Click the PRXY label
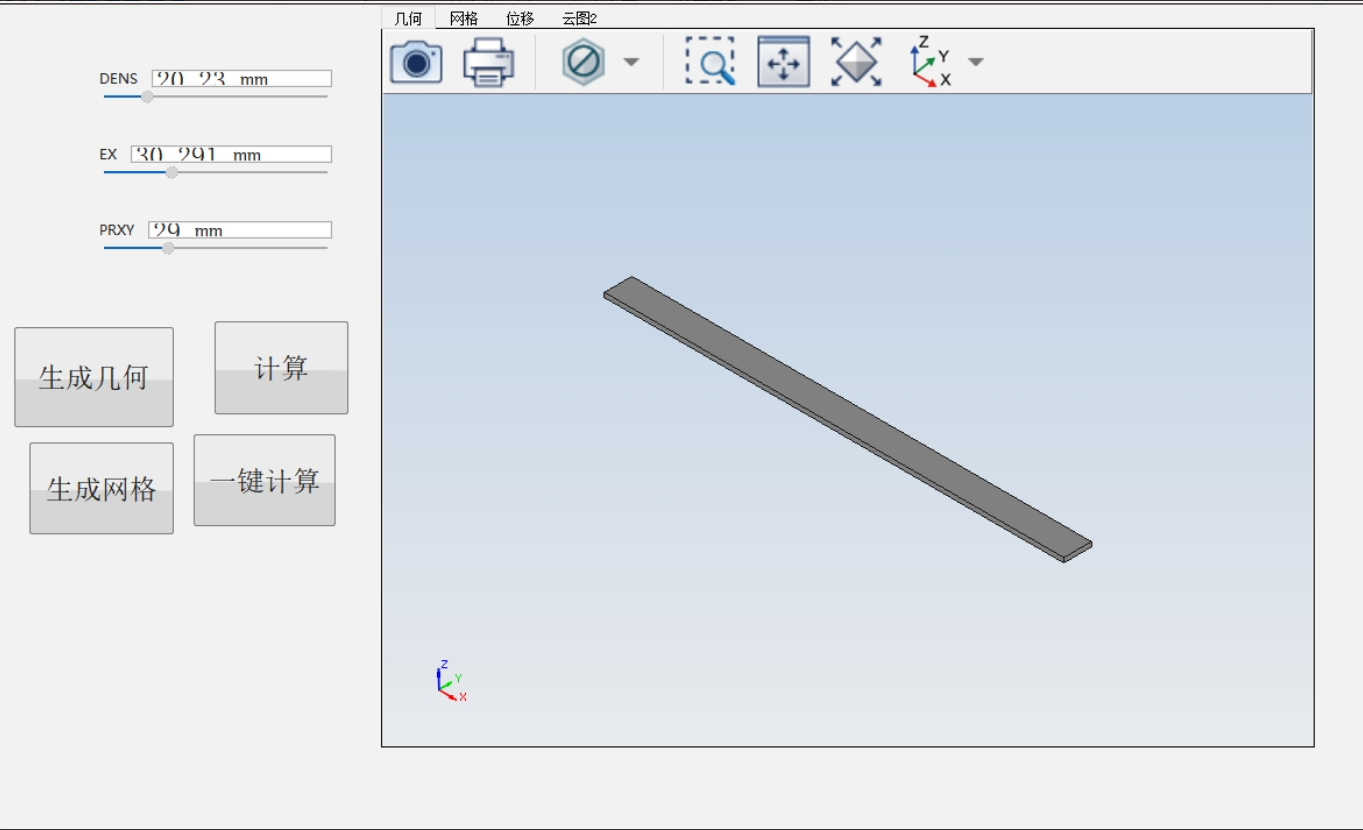 point(117,230)
